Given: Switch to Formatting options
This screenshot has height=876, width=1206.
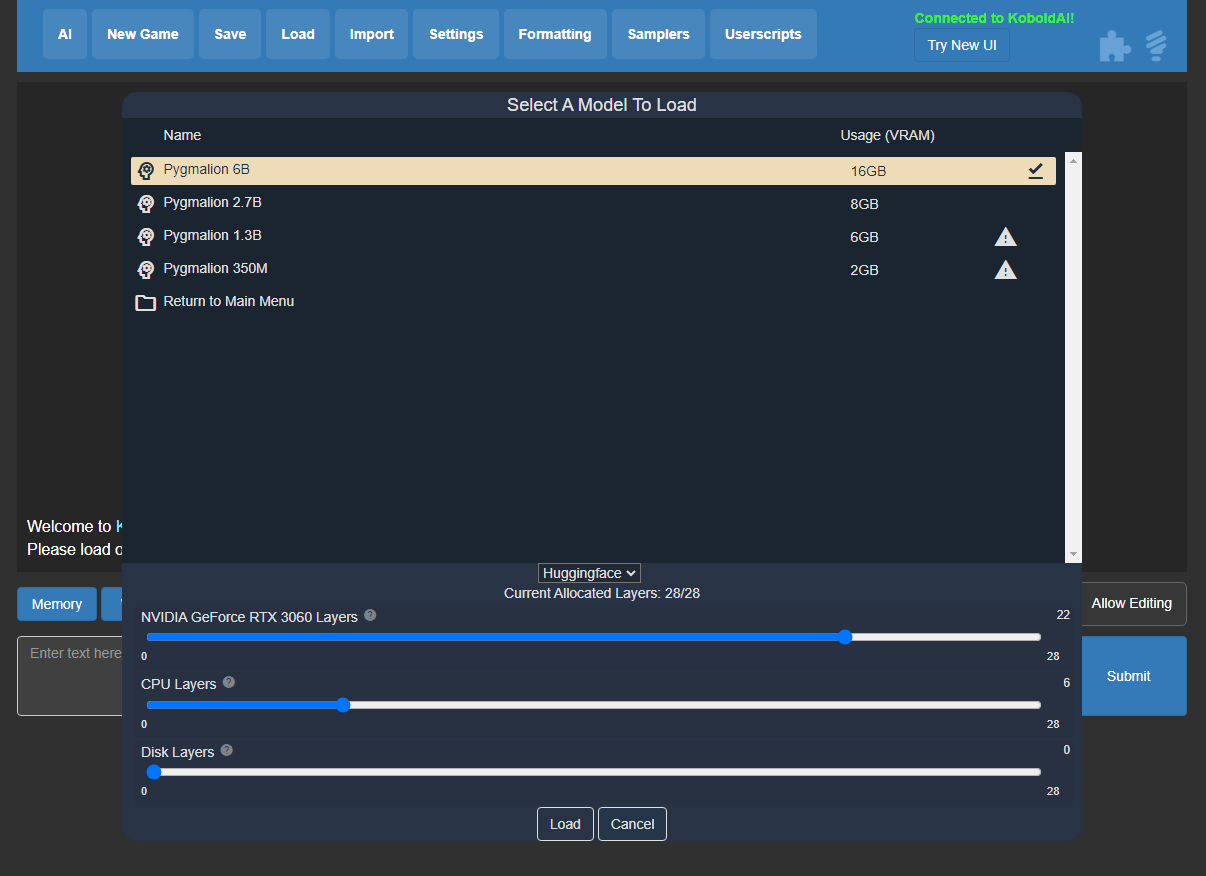Looking at the screenshot, I should (554, 33).
